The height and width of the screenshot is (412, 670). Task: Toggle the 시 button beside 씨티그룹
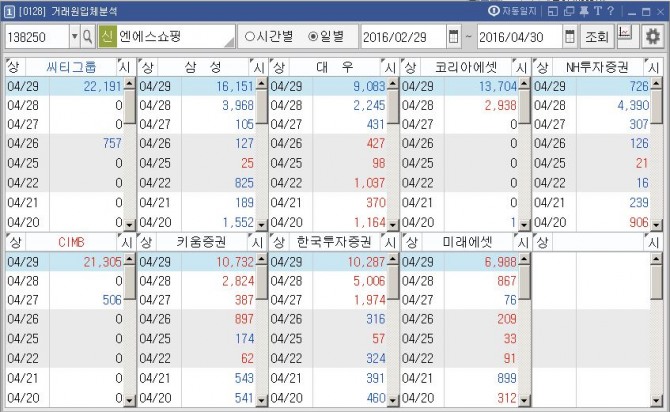coord(125,67)
